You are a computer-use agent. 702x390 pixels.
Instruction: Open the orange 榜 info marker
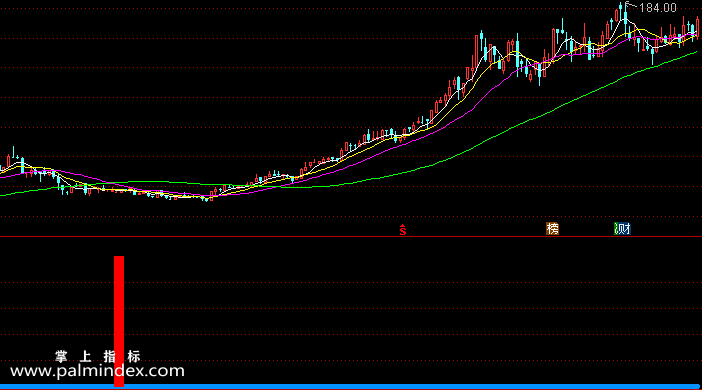[x=552, y=229]
